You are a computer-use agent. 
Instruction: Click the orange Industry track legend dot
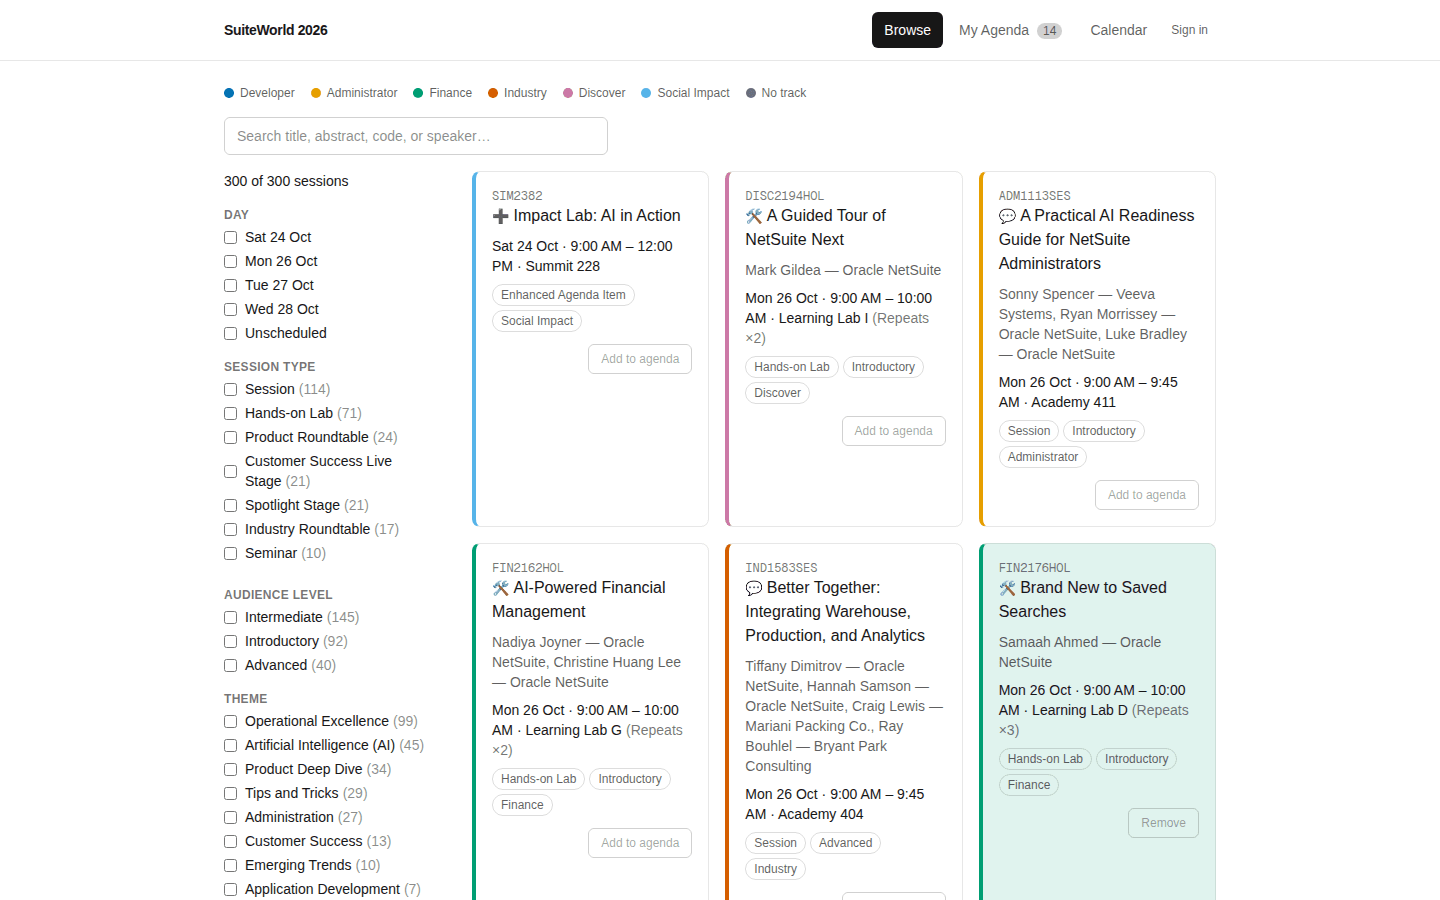tap(493, 93)
